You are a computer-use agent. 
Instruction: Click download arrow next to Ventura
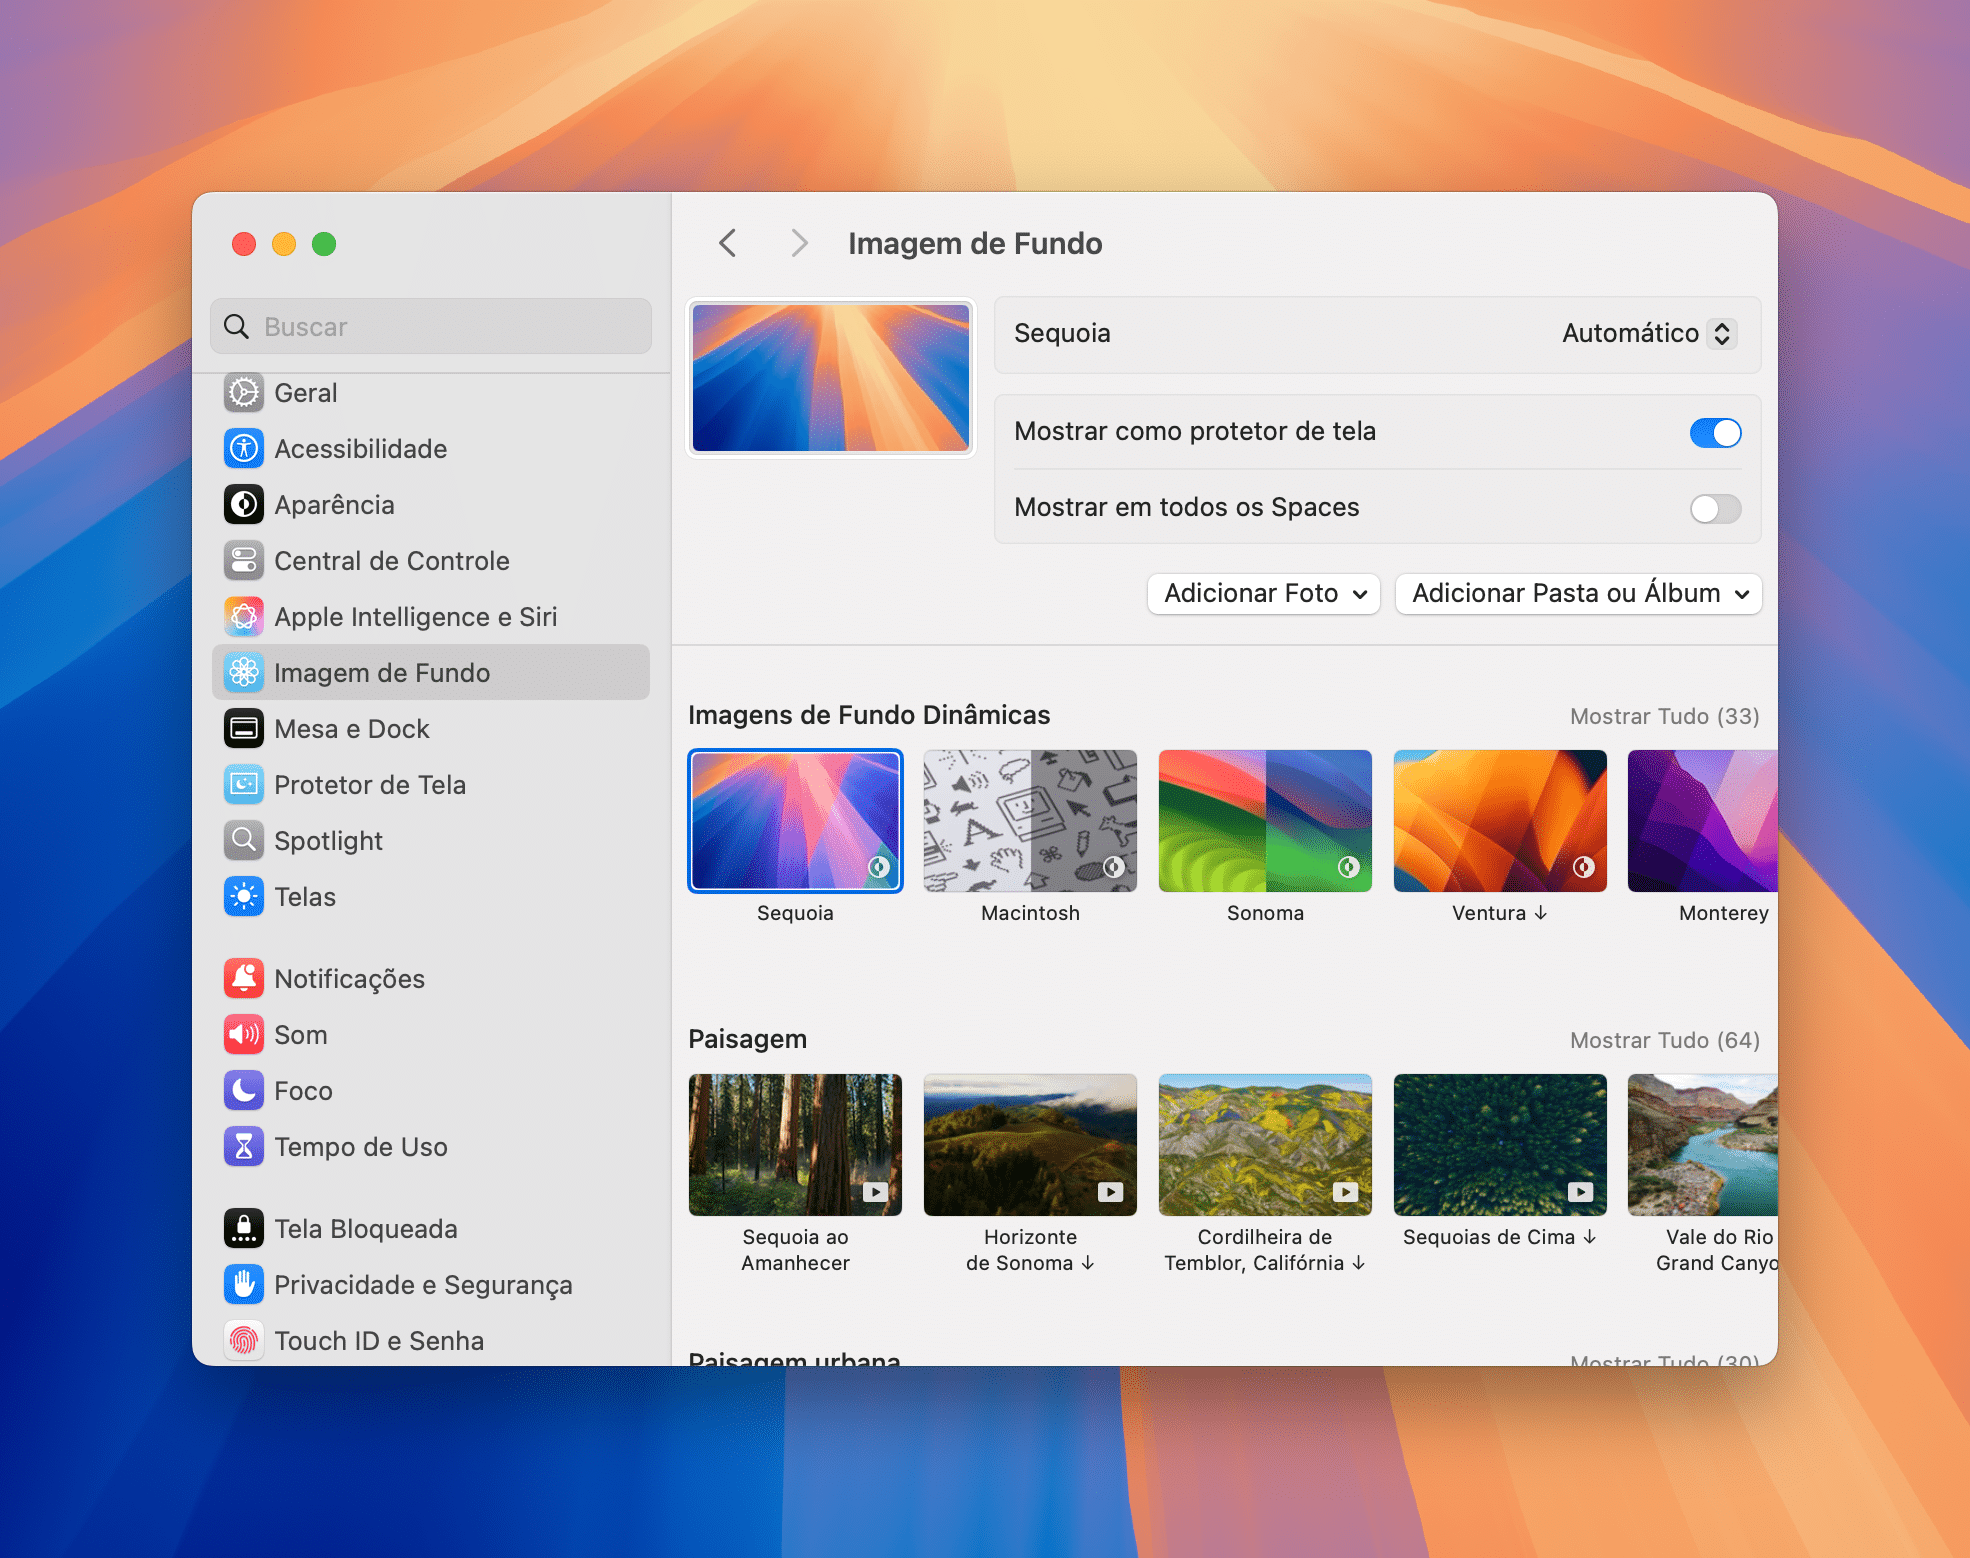pos(1541,913)
